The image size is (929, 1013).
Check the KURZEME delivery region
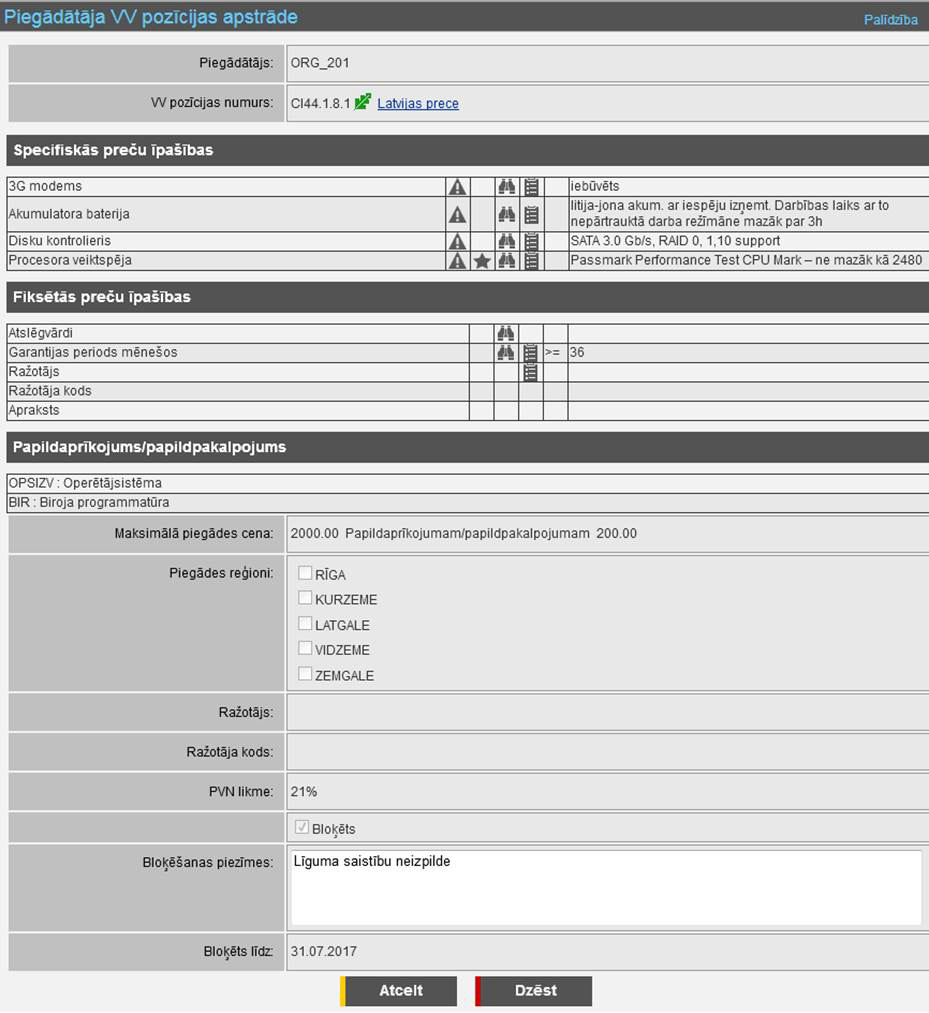coord(305,598)
